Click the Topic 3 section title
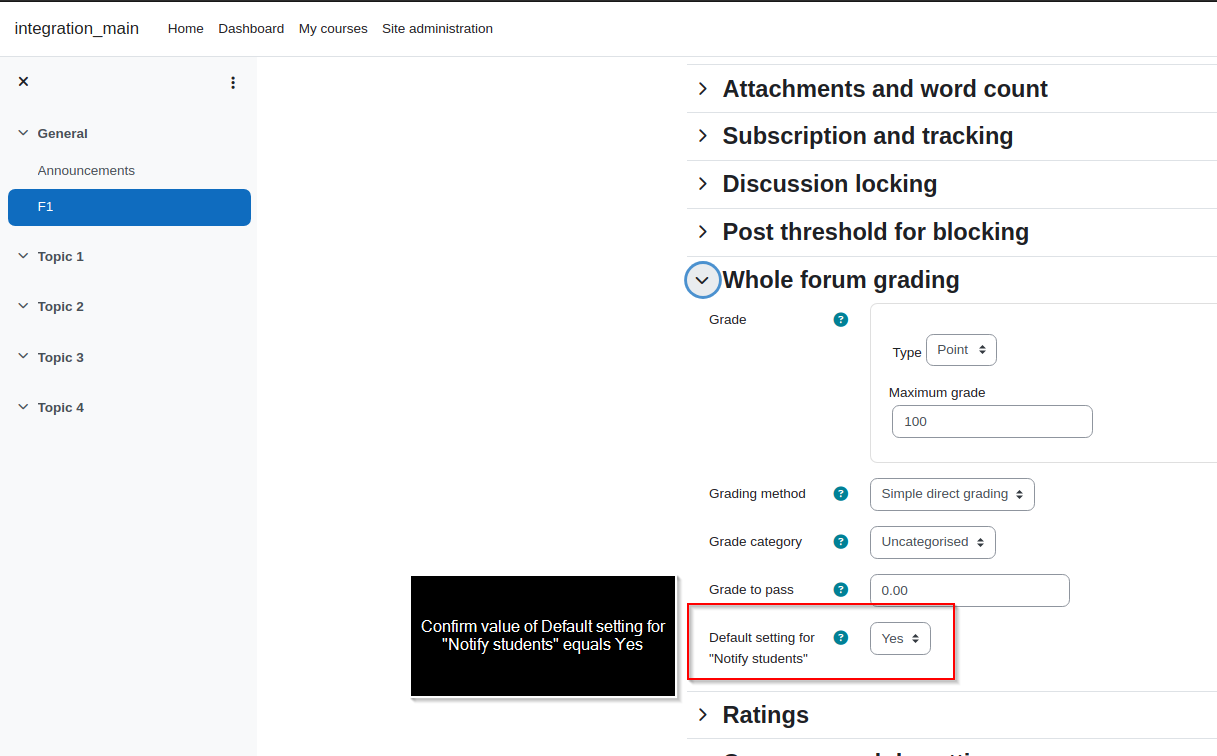 61,357
